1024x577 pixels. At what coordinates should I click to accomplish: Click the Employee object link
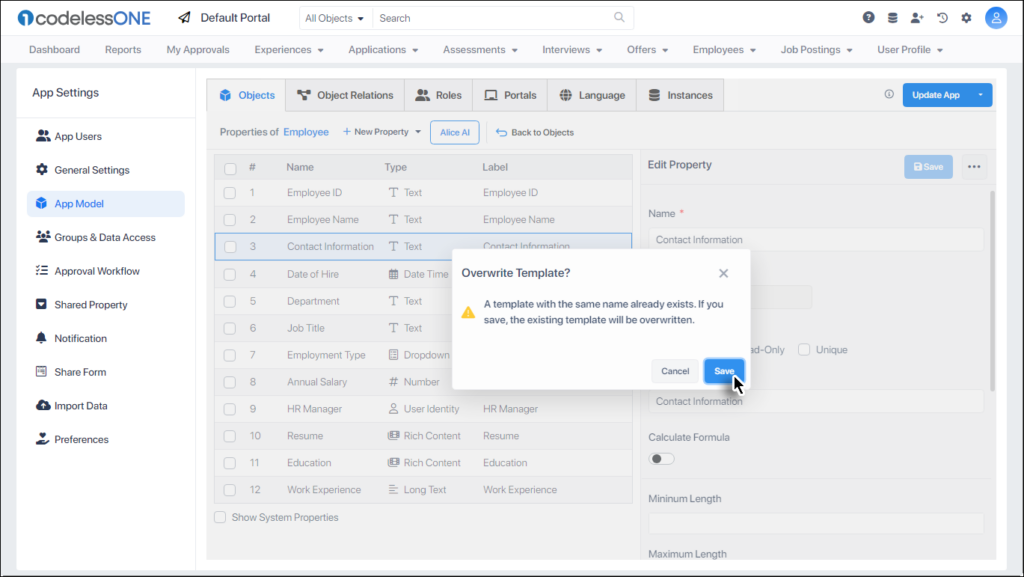(x=306, y=132)
